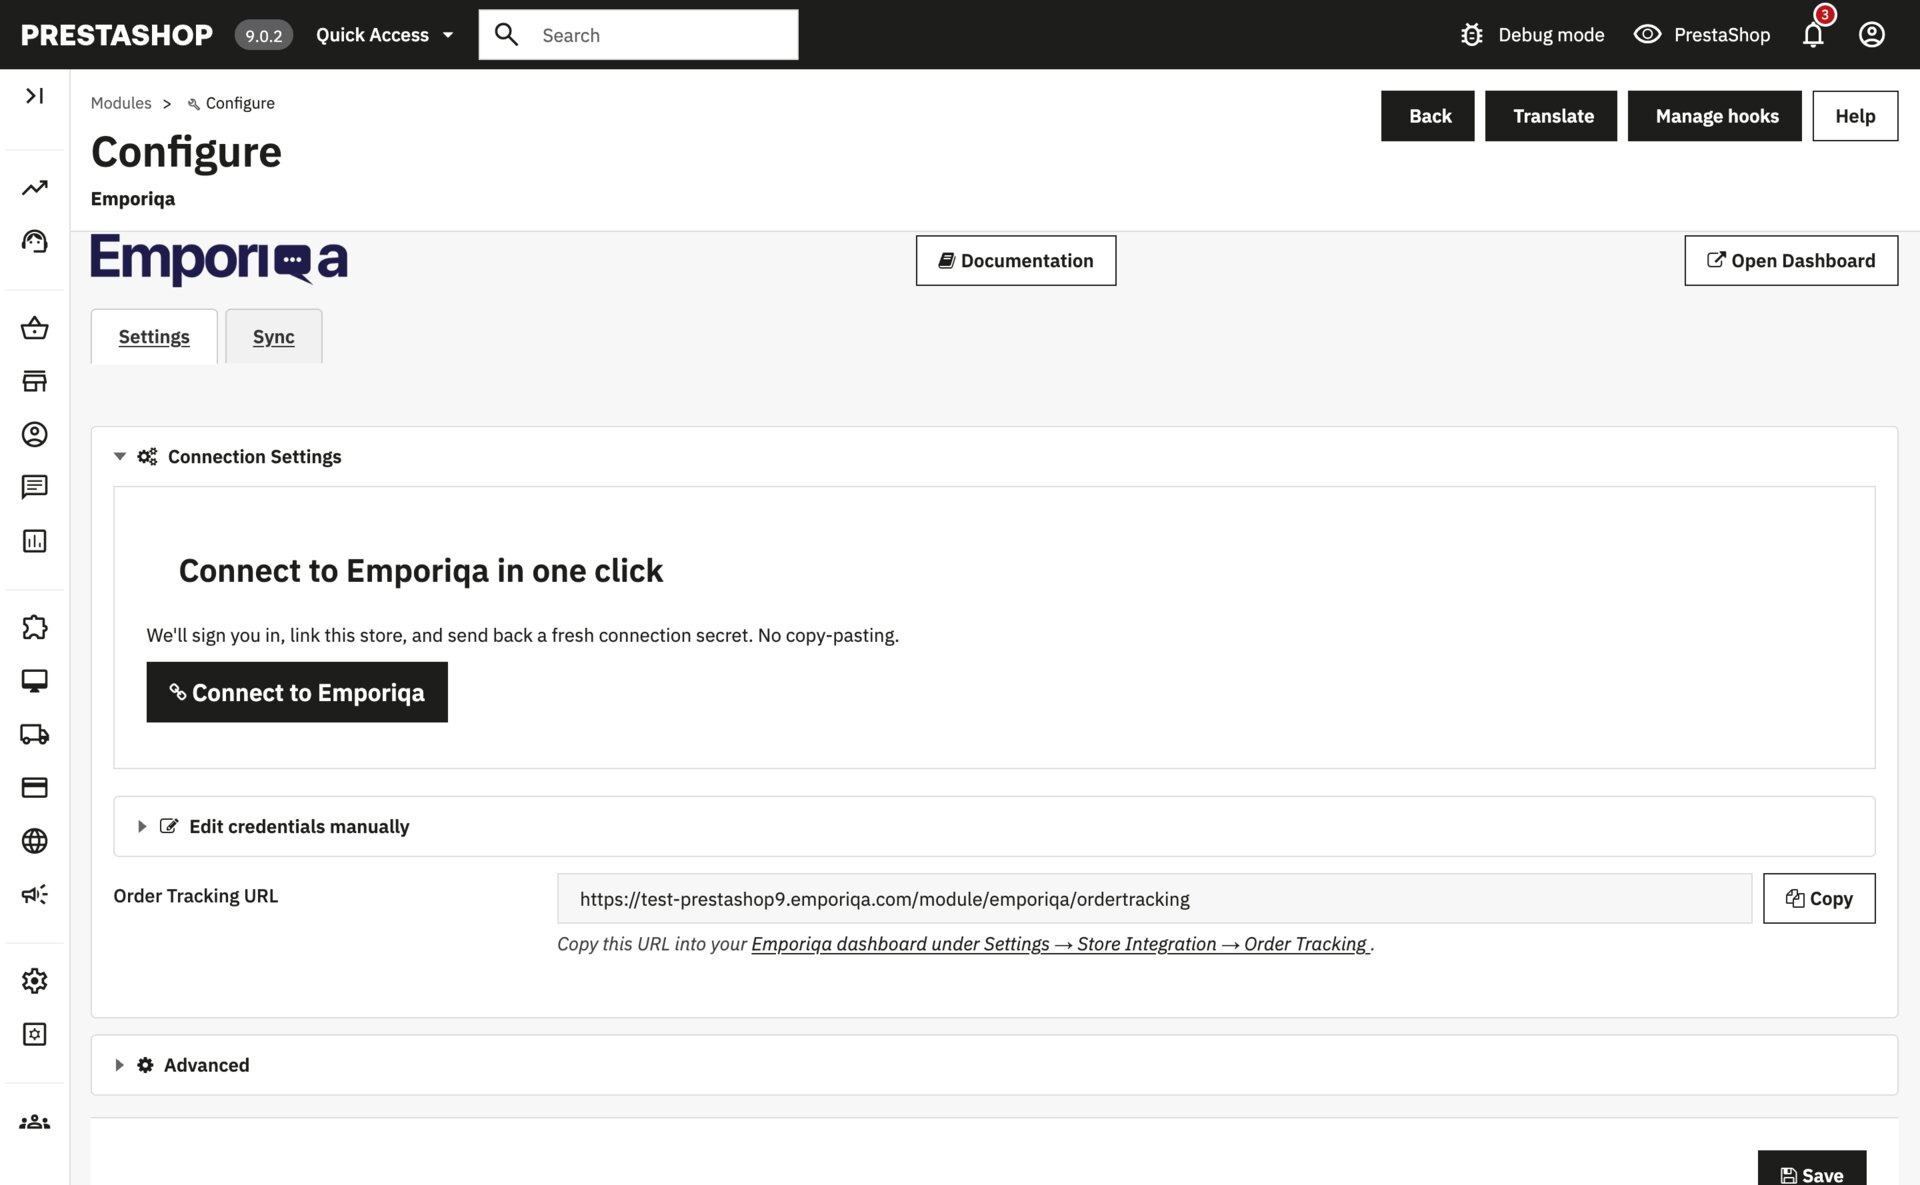Click the search magnifier icon
Image resolution: width=1920 pixels, height=1185 pixels.
tap(507, 35)
